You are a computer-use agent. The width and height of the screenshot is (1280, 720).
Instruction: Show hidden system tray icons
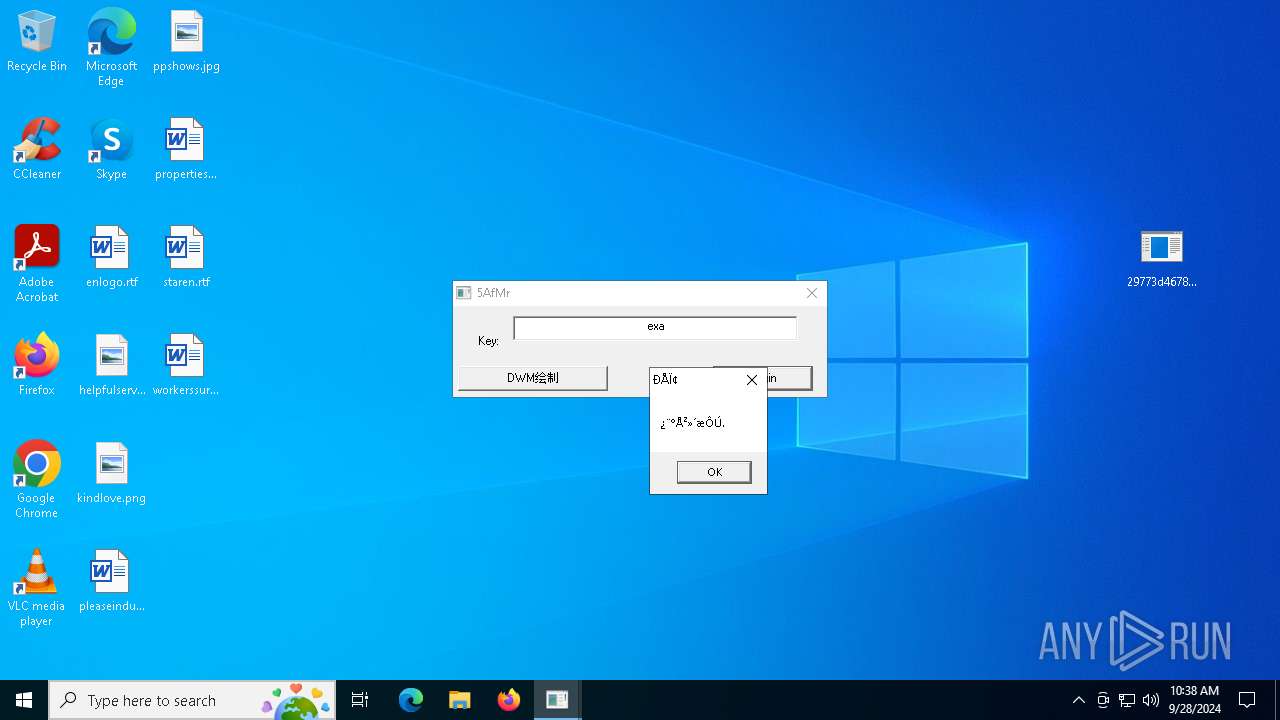[x=1078, y=700]
